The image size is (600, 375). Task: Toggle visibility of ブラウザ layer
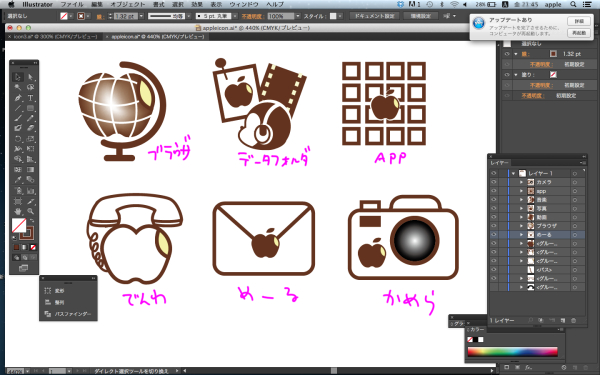[494, 226]
